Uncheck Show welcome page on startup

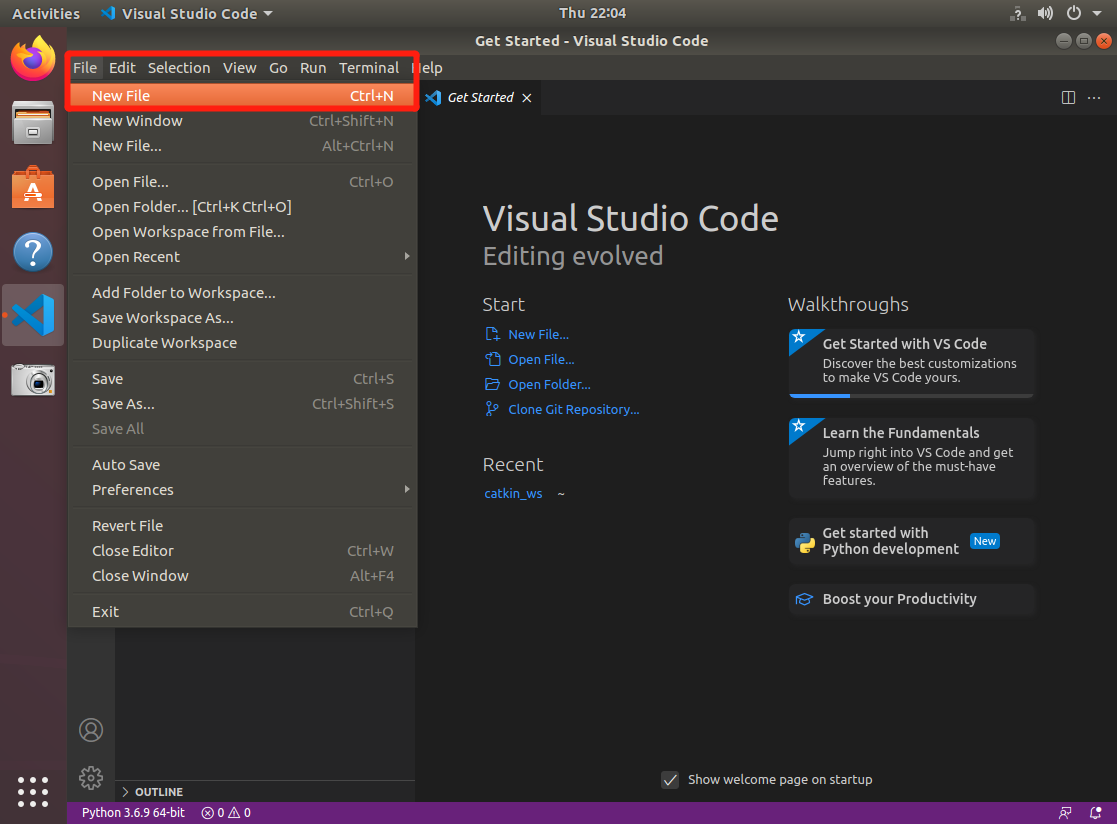click(x=670, y=780)
